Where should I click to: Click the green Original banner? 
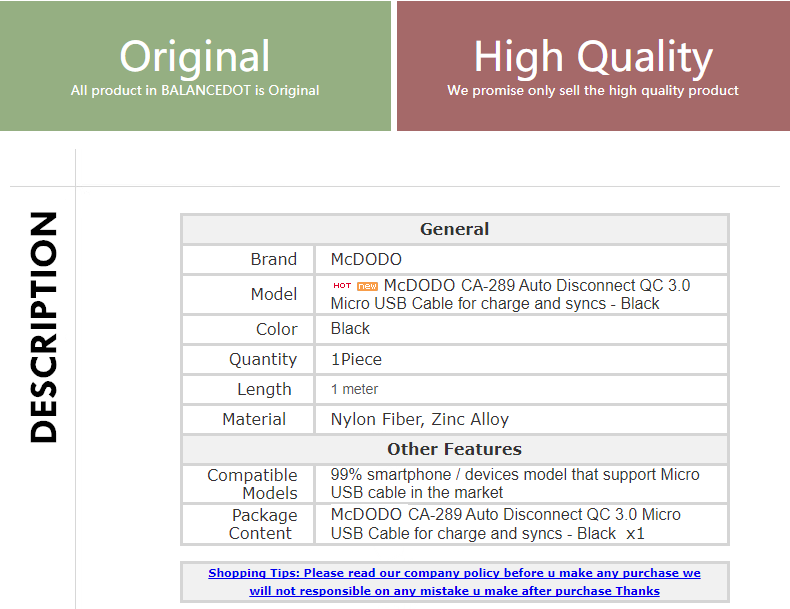(195, 66)
